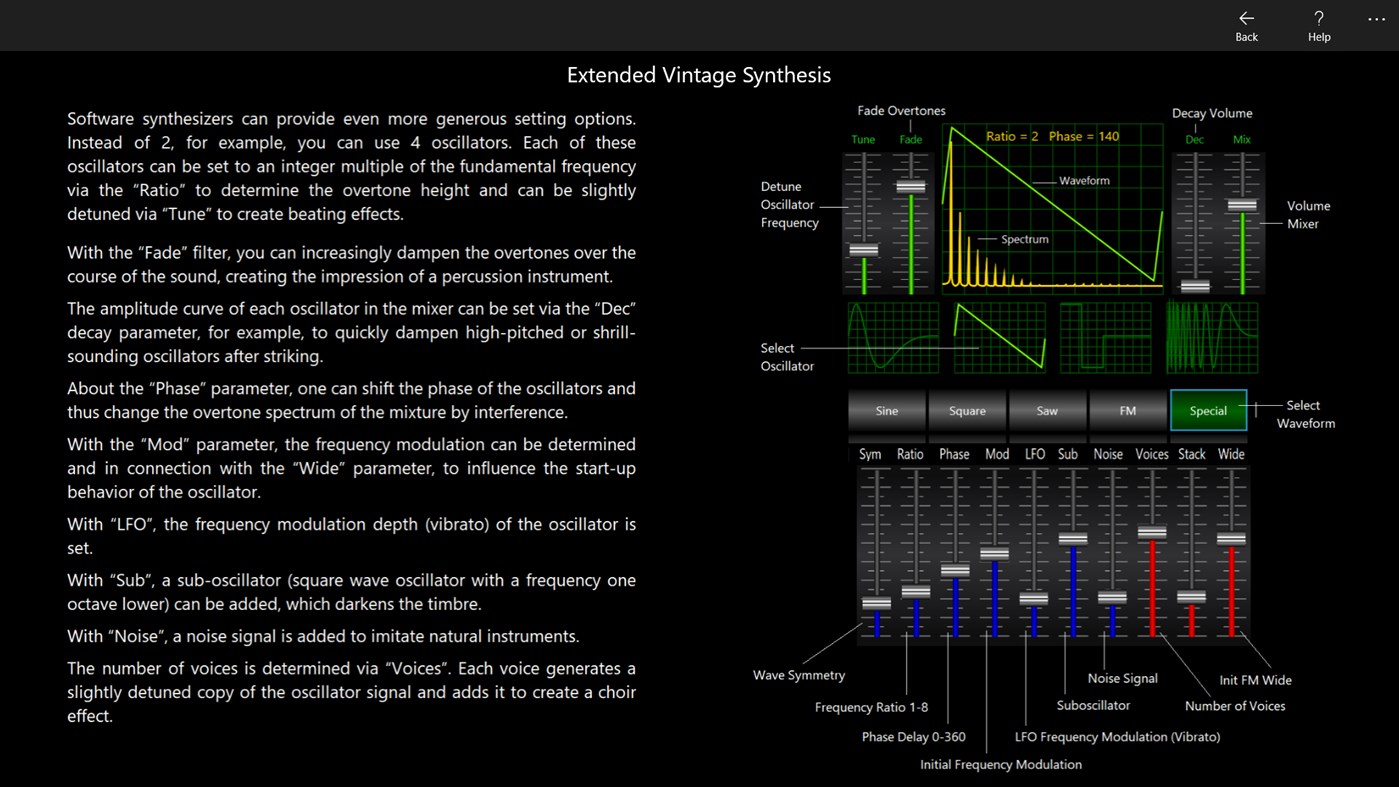The image size is (1399, 787).
Task: Select the Sine waveform
Action: coord(886,410)
